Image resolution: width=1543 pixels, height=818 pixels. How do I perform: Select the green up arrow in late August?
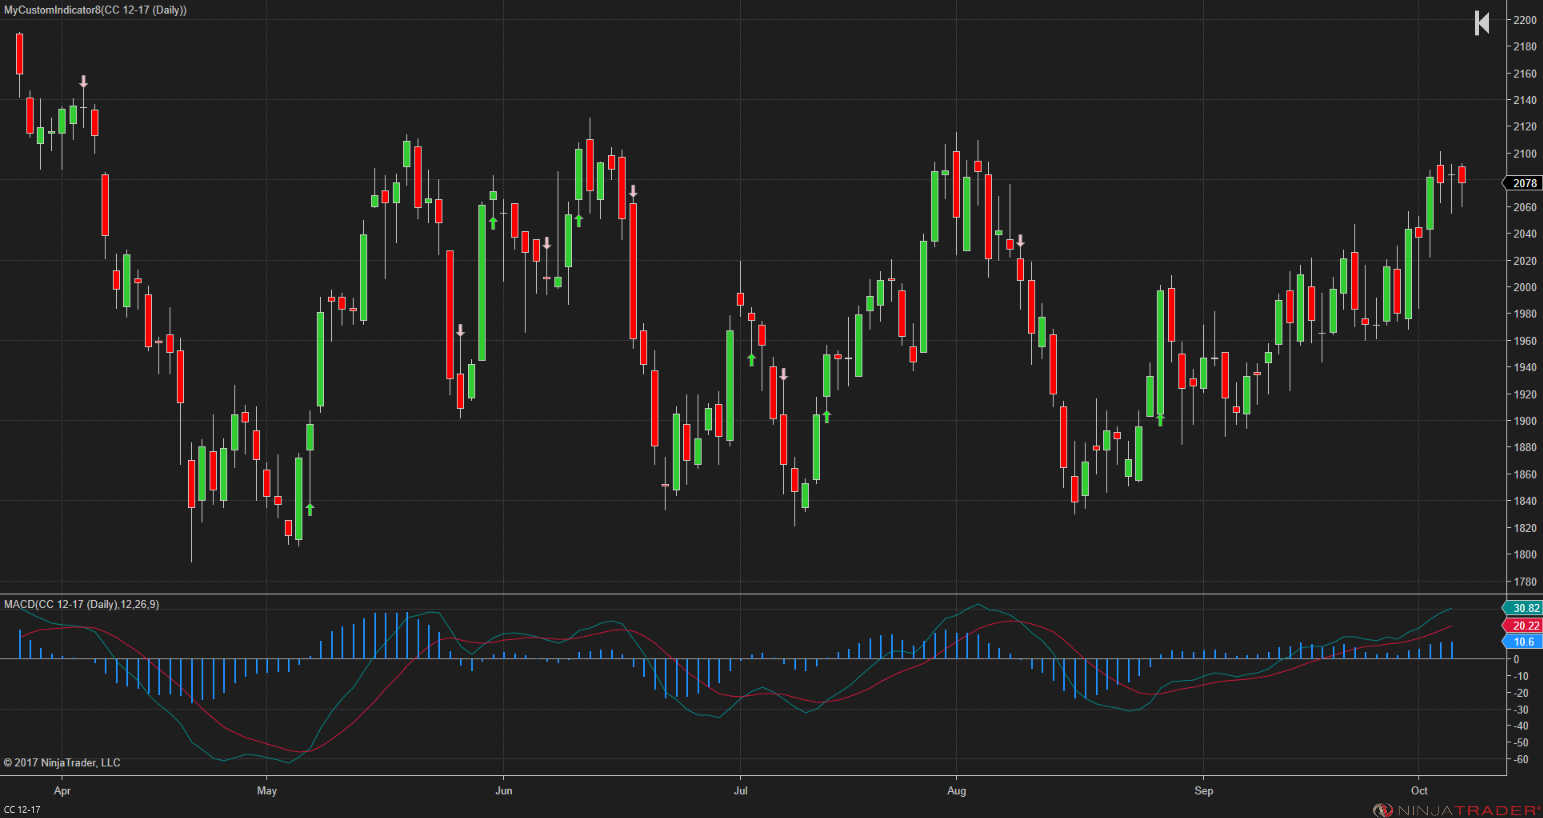1160,419
